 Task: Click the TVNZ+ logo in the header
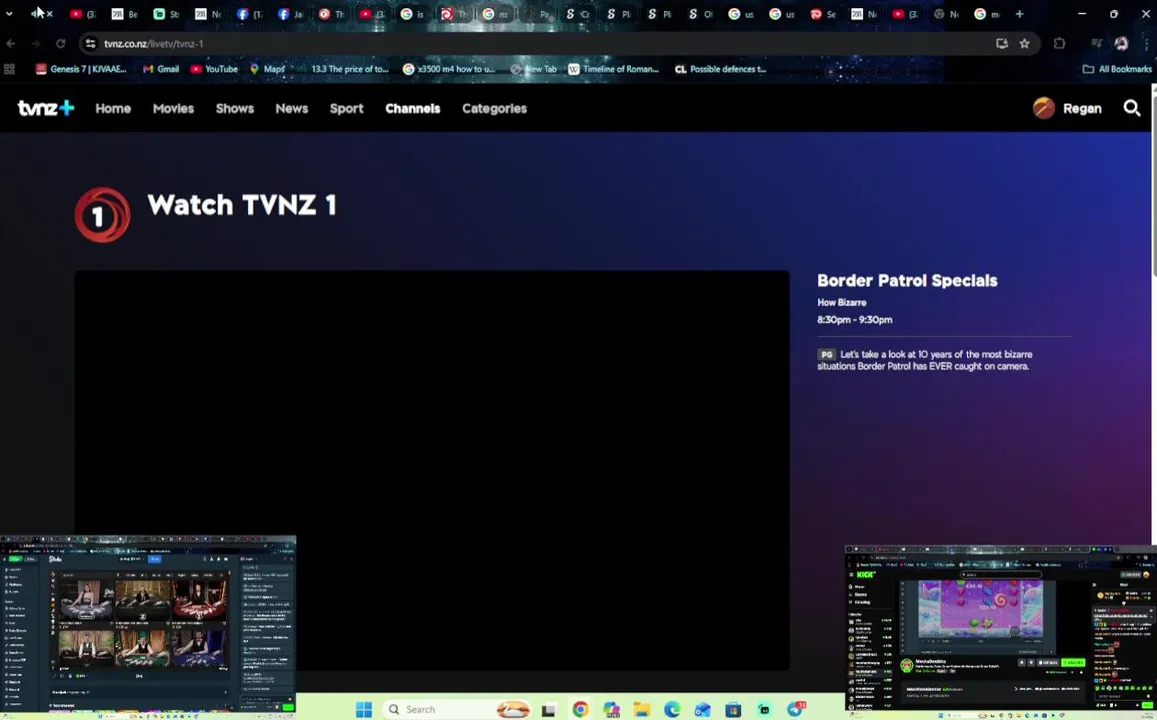coord(46,108)
